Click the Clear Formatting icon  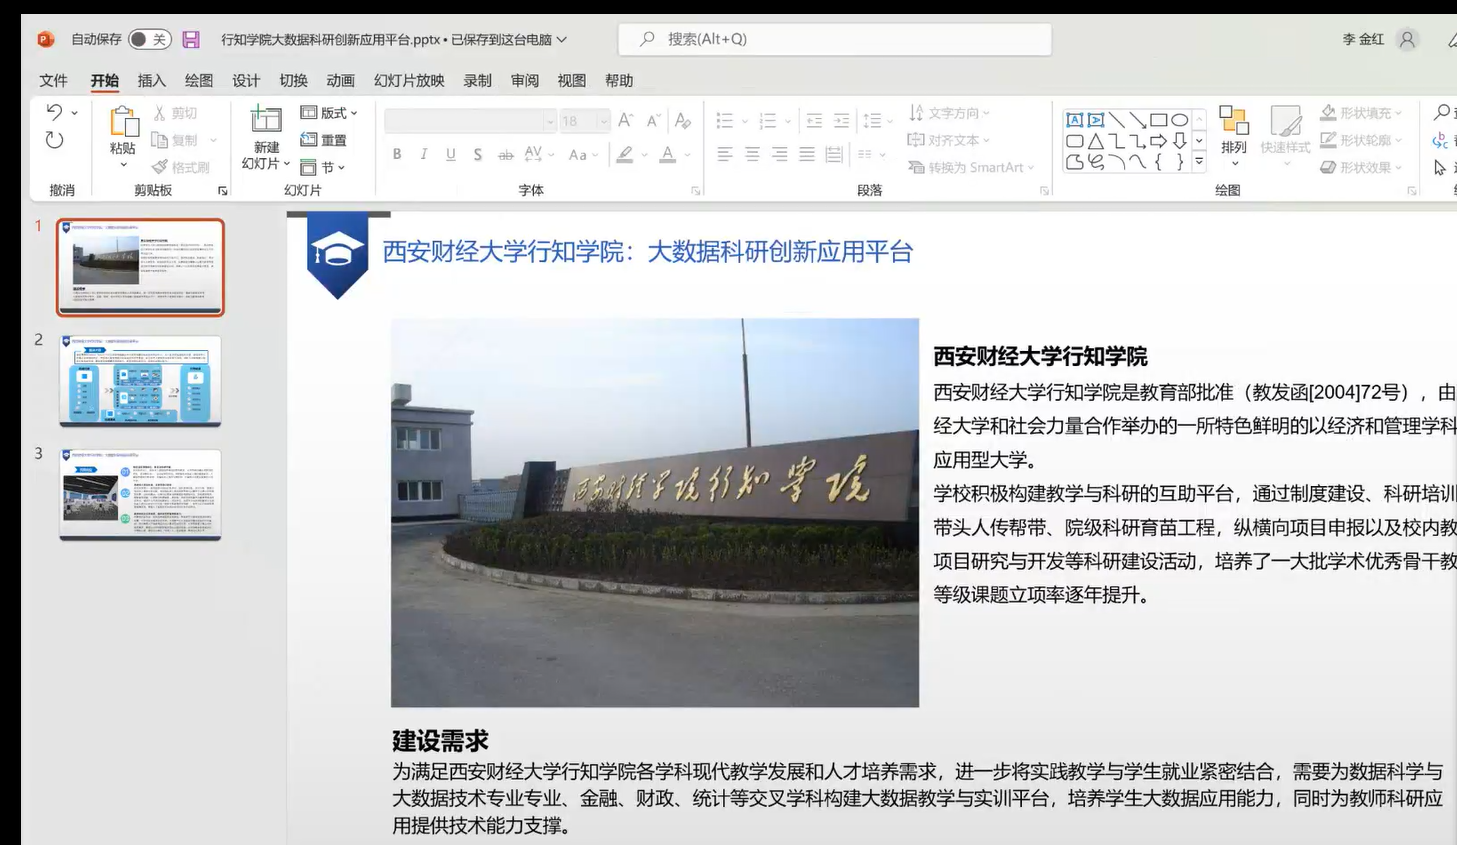683,121
